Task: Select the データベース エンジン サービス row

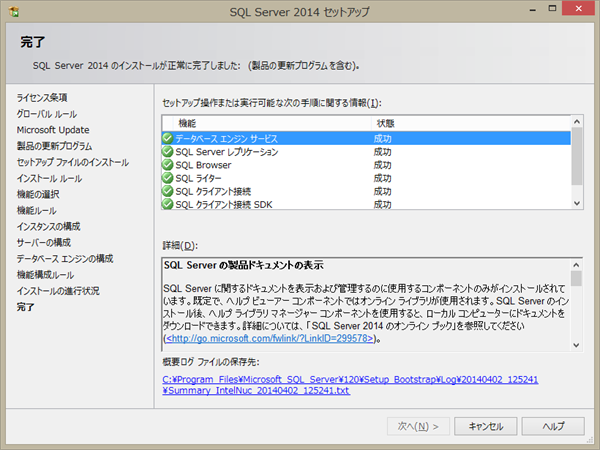Action: click(366, 138)
